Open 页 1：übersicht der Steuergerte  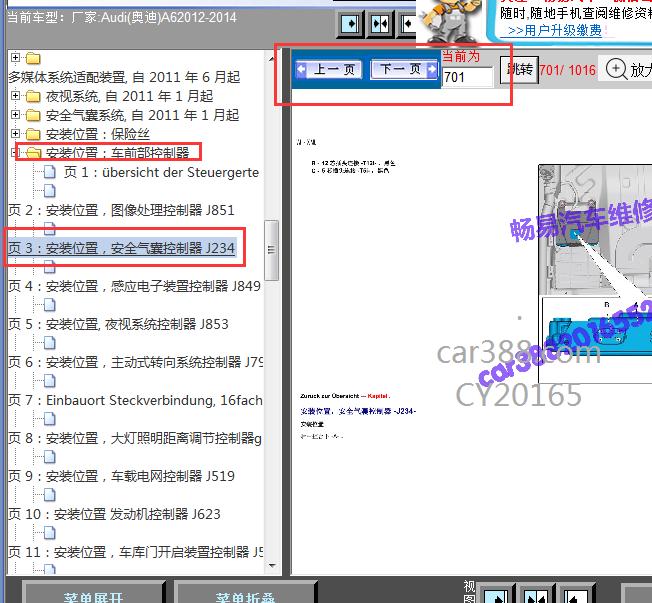[x=161, y=172]
